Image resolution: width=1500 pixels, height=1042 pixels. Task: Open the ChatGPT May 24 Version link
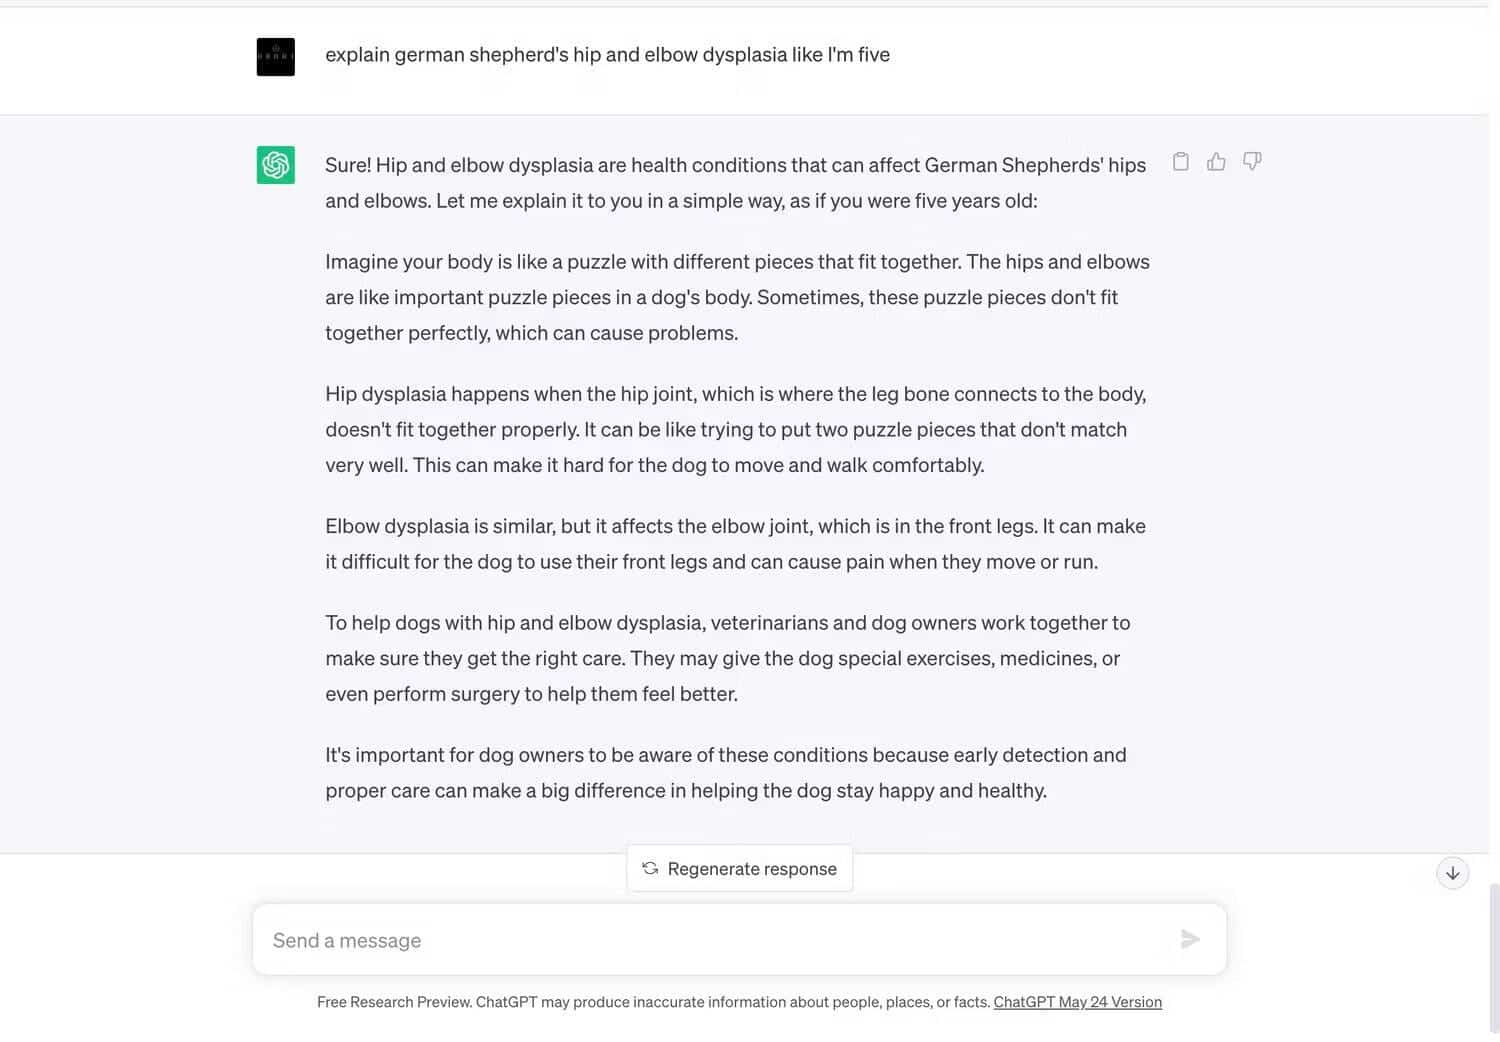1077,1002
